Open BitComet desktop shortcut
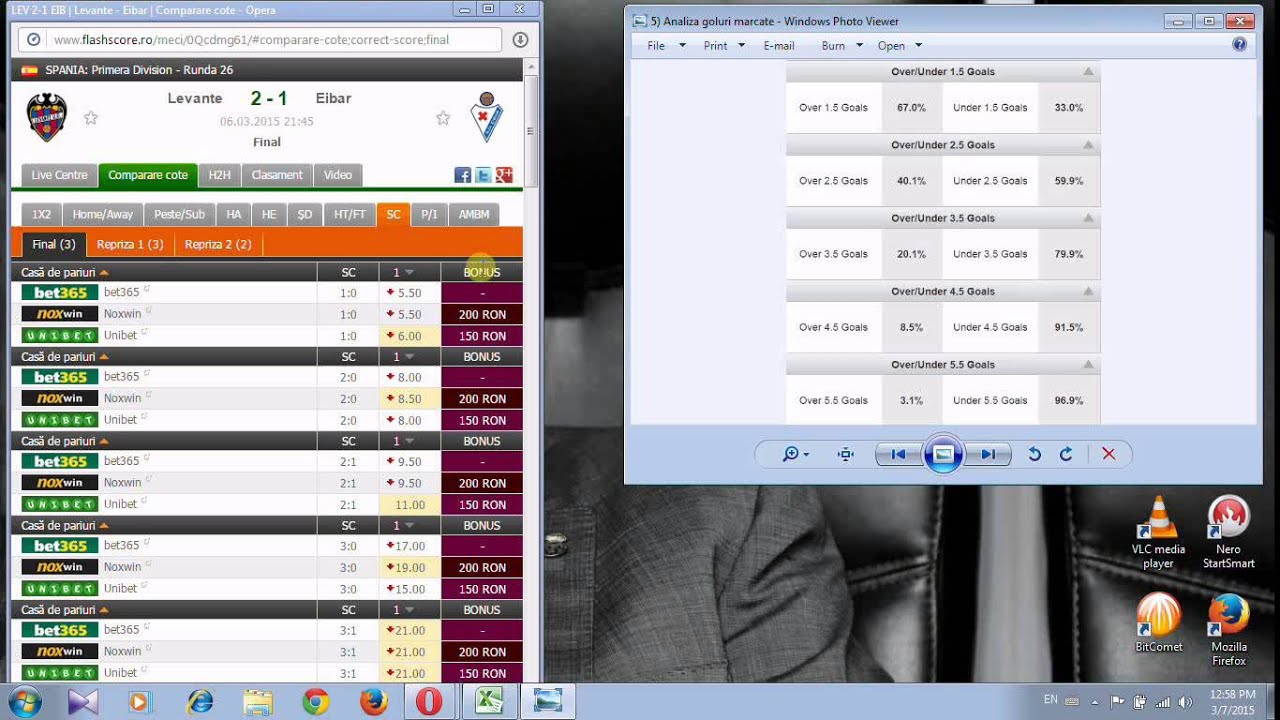 pyautogui.click(x=1158, y=623)
